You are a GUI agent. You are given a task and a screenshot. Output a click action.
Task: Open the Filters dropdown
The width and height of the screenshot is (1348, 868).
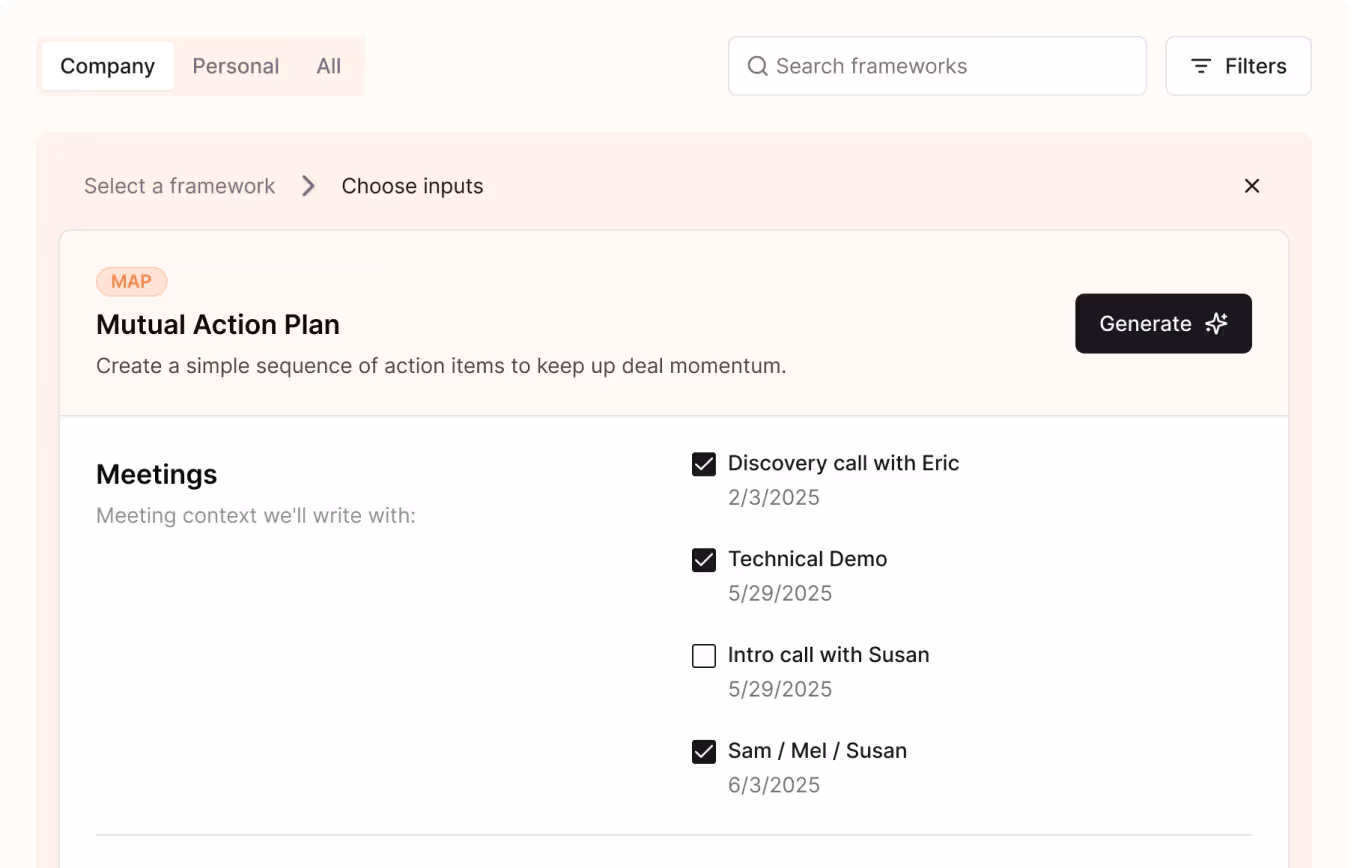click(x=1238, y=67)
